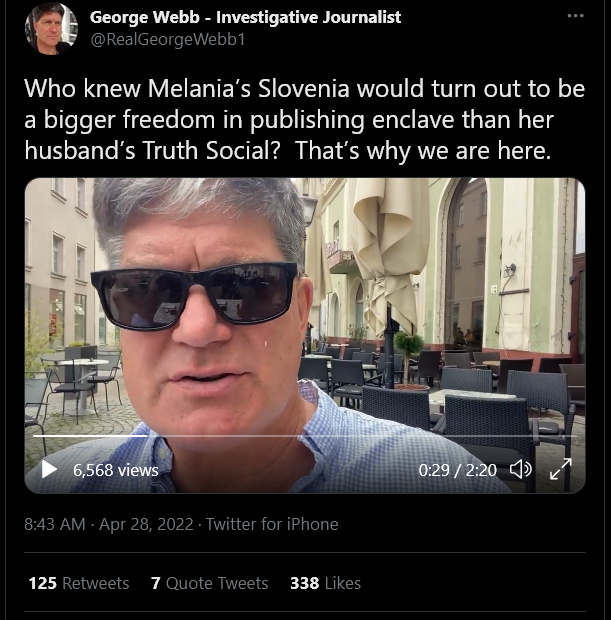
Task: Open the Twitter for iPhone source link
Action: coord(272,524)
